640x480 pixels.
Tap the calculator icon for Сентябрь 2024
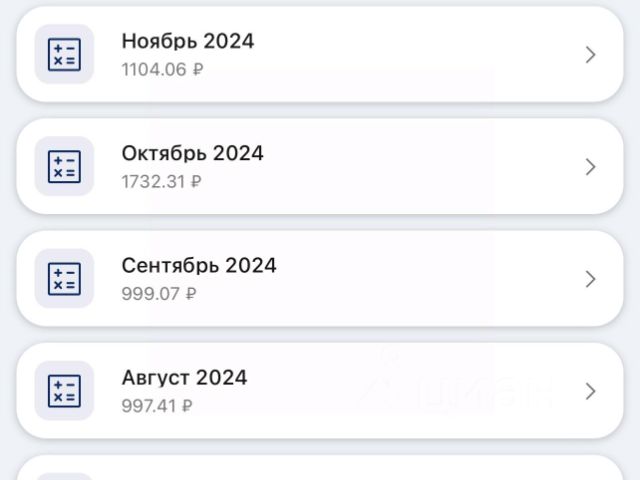64,279
